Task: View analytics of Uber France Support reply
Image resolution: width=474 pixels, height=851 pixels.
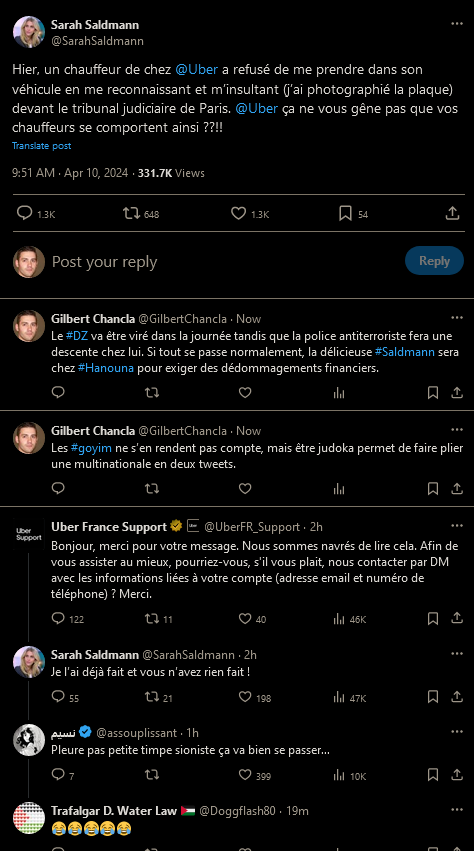Action: coord(339,618)
